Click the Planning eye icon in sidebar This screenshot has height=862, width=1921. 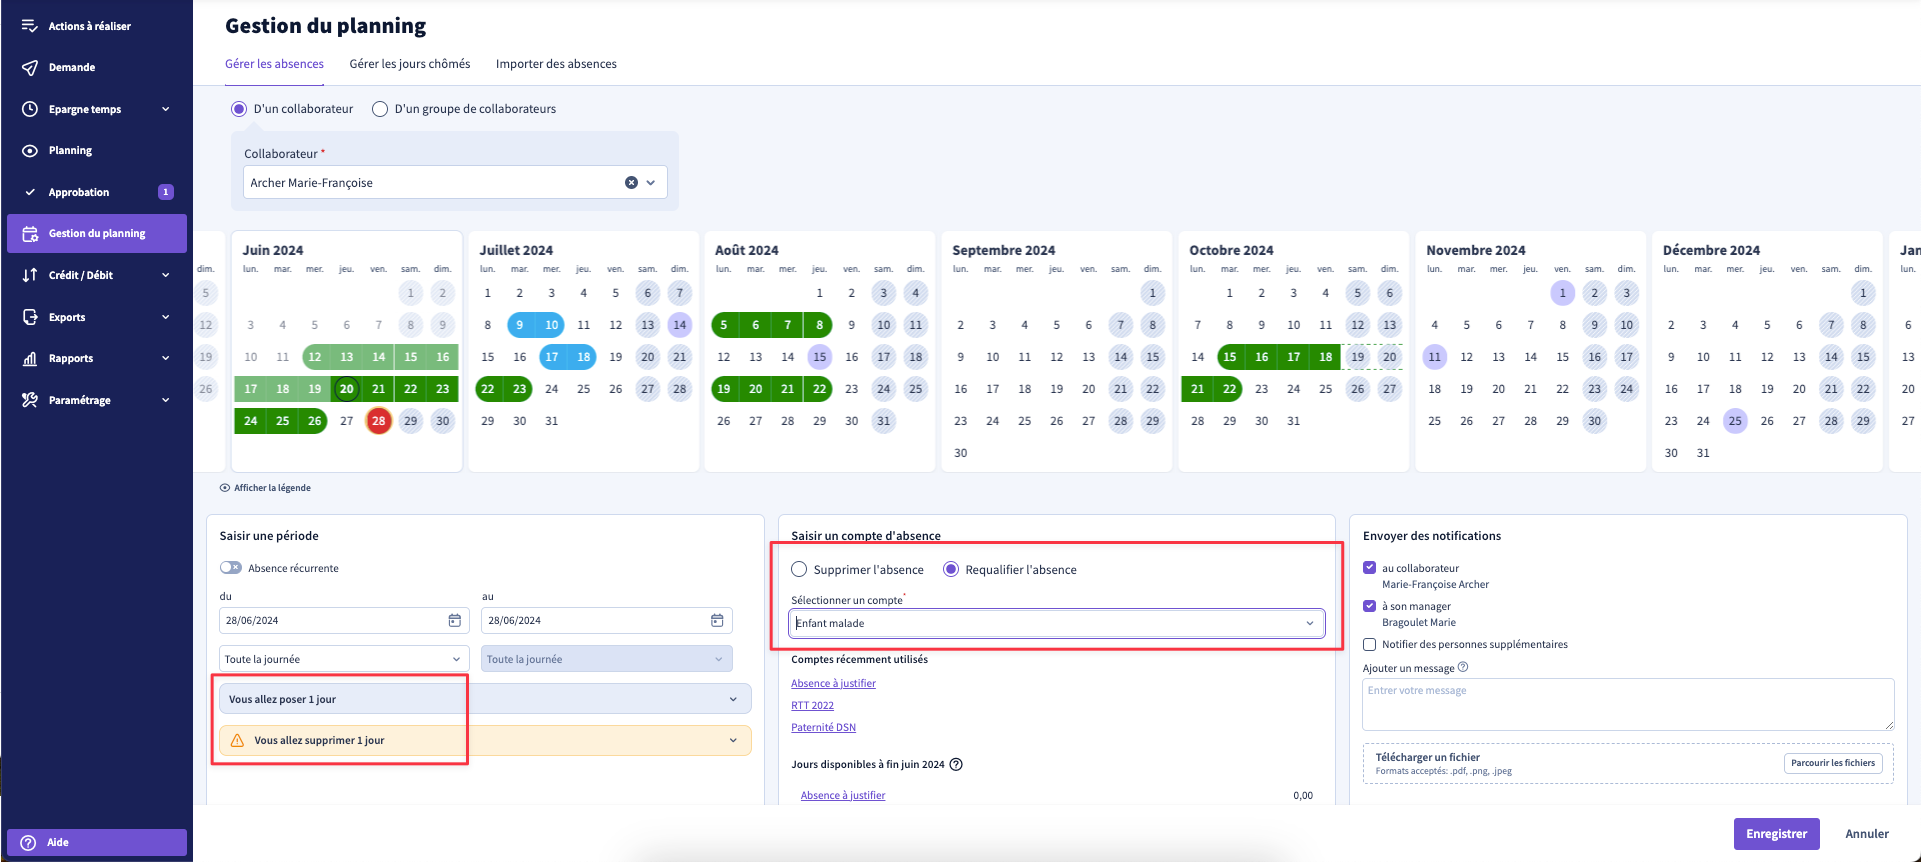30,150
